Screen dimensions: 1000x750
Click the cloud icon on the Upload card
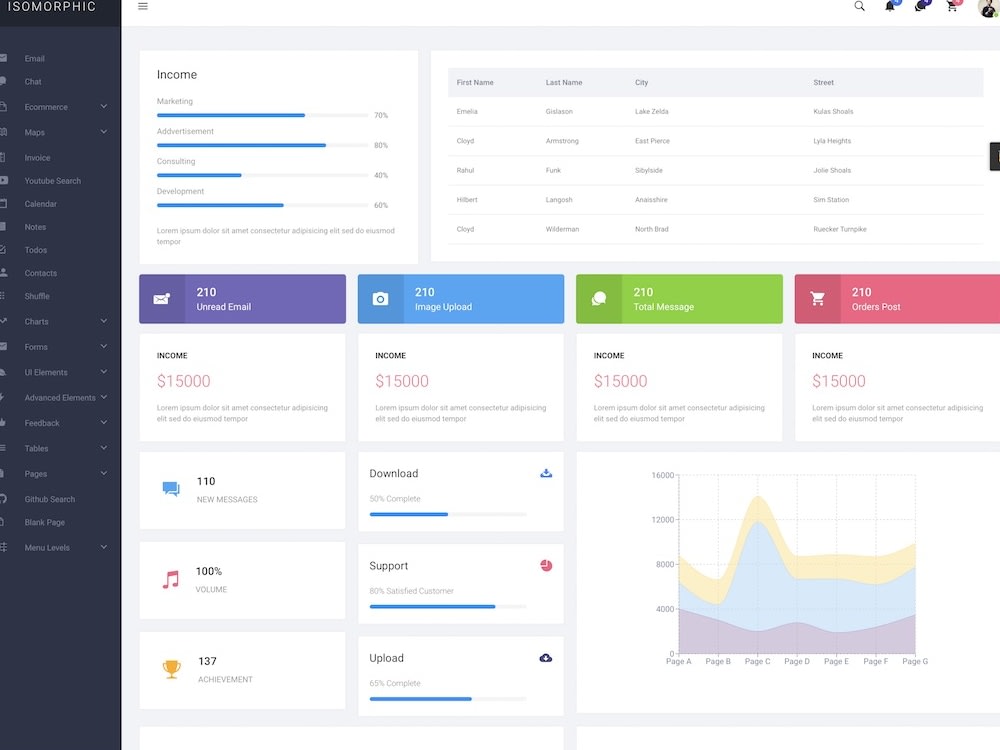click(545, 657)
